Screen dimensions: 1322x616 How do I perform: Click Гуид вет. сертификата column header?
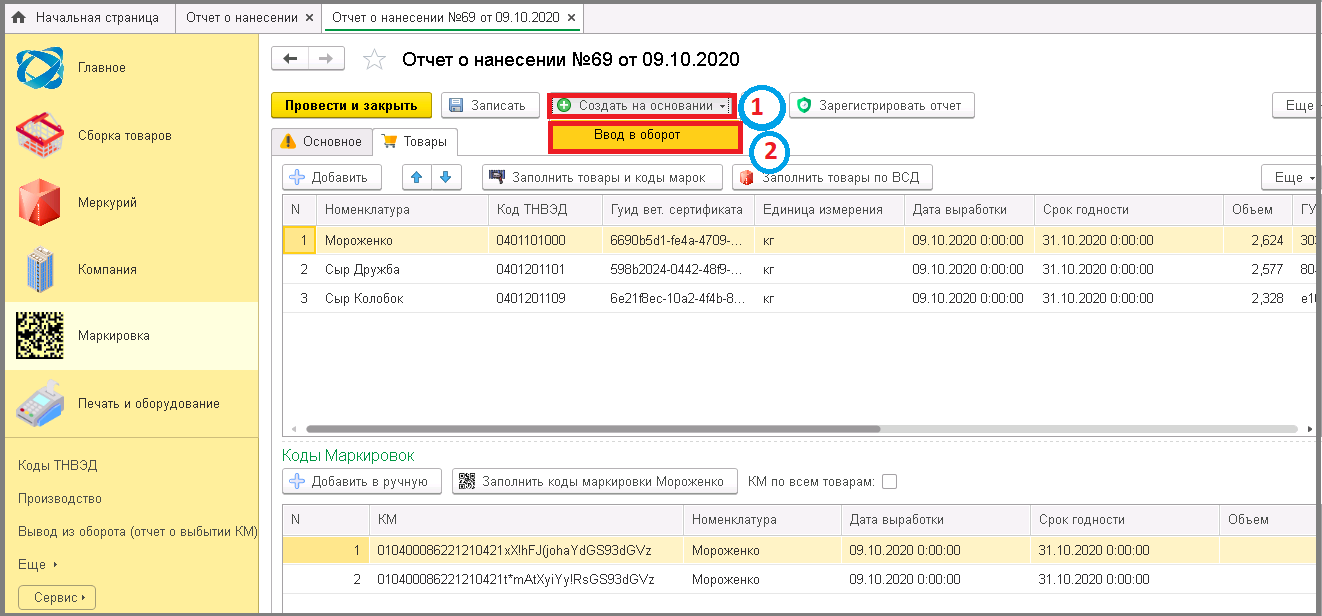click(x=677, y=210)
